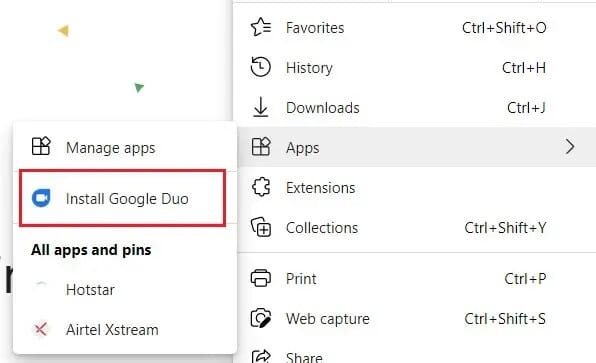Click the Airtel Xstream X icon
Viewport: 596px width, 363px height.
41,329
